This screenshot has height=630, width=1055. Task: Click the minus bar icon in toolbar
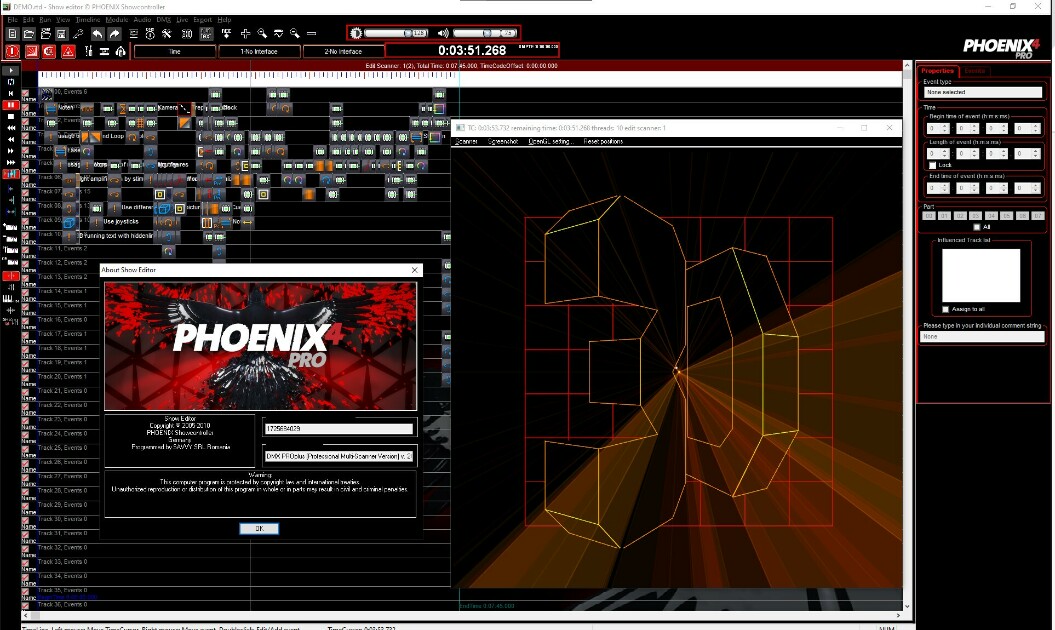click(312, 34)
